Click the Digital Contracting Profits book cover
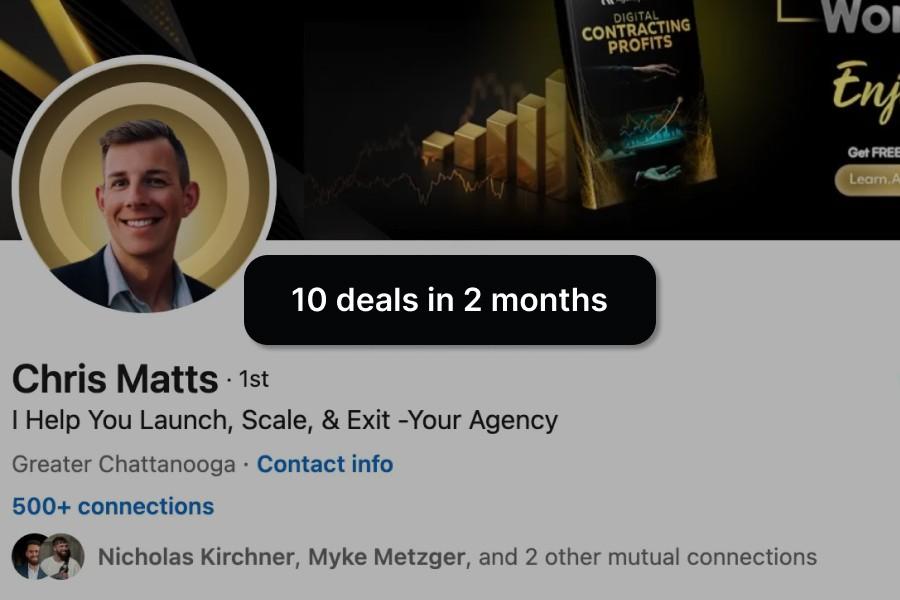The width and height of the screenshot is (900, 600). pyautogui.click(x=637, y=103)
